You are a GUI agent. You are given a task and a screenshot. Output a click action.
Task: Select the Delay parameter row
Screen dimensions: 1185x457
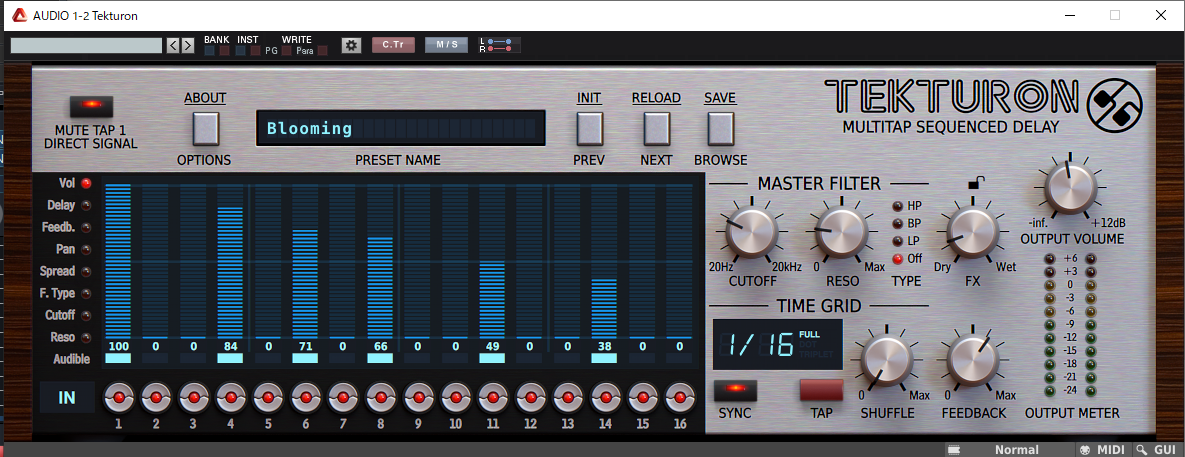tap(68, 205)
